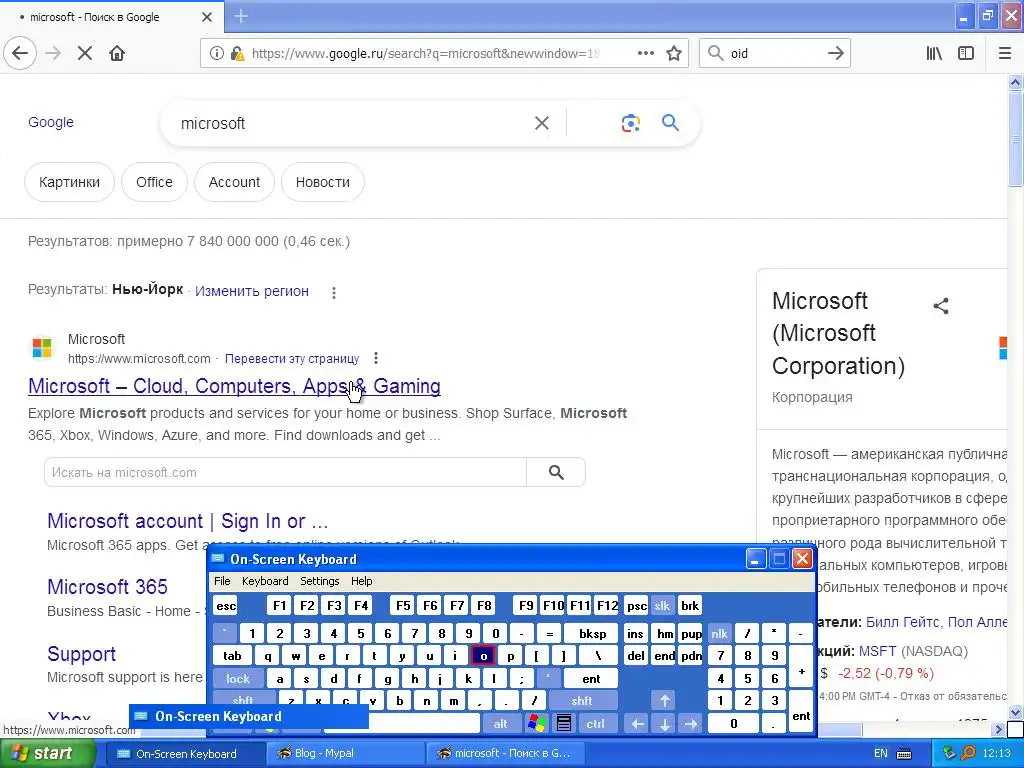Click the tab key on On-Screen Keyboard

[232, 656]
